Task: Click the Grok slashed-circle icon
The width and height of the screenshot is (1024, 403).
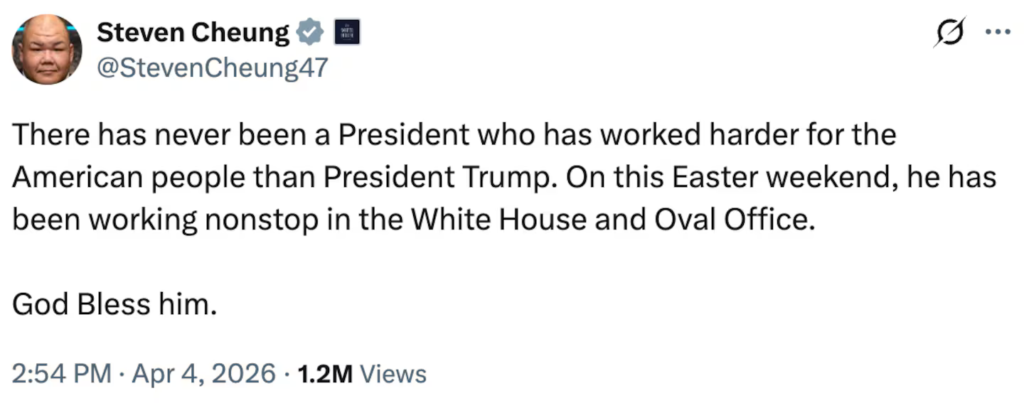Action: [x=951, y=31]
